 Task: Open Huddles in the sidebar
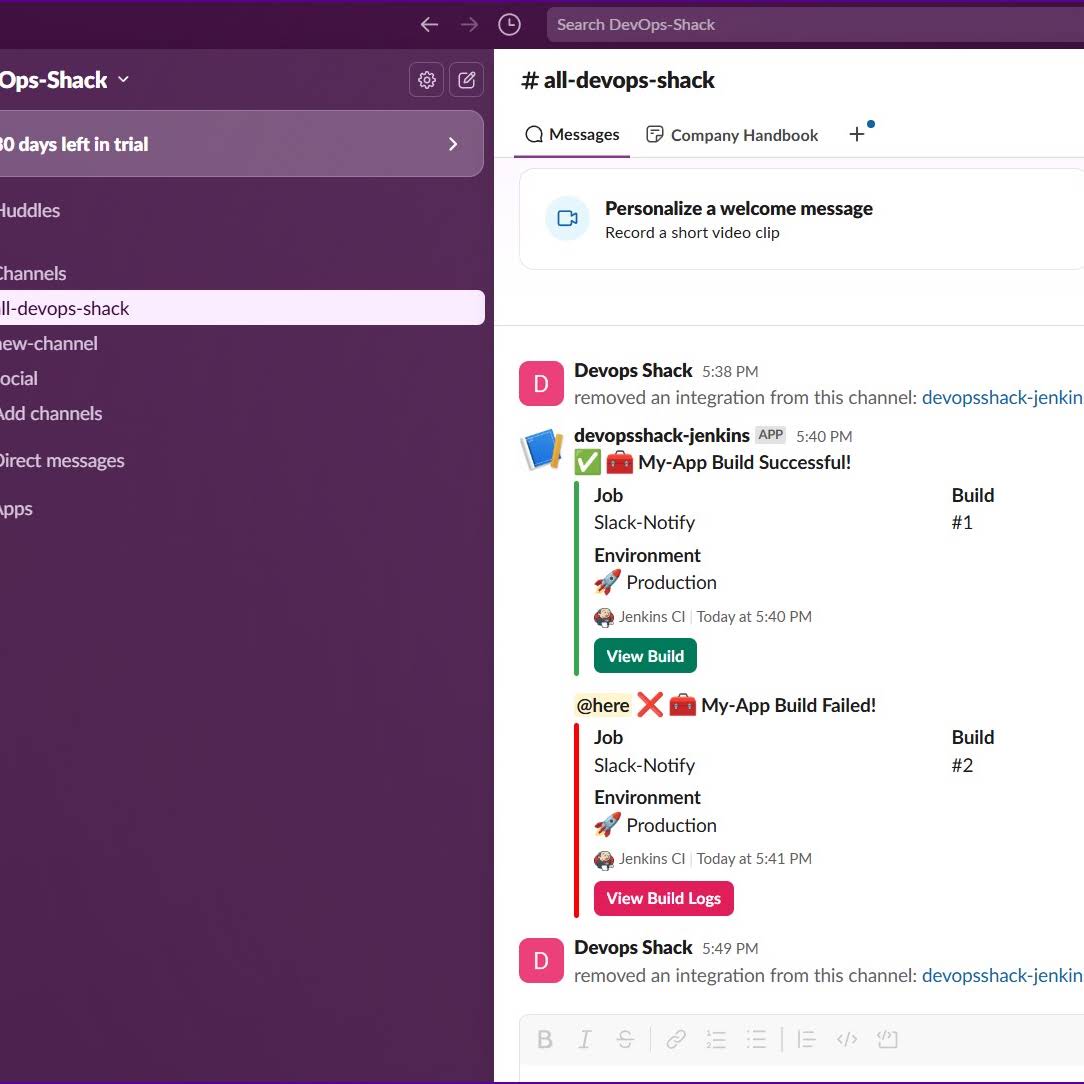(x=30, y=210)
